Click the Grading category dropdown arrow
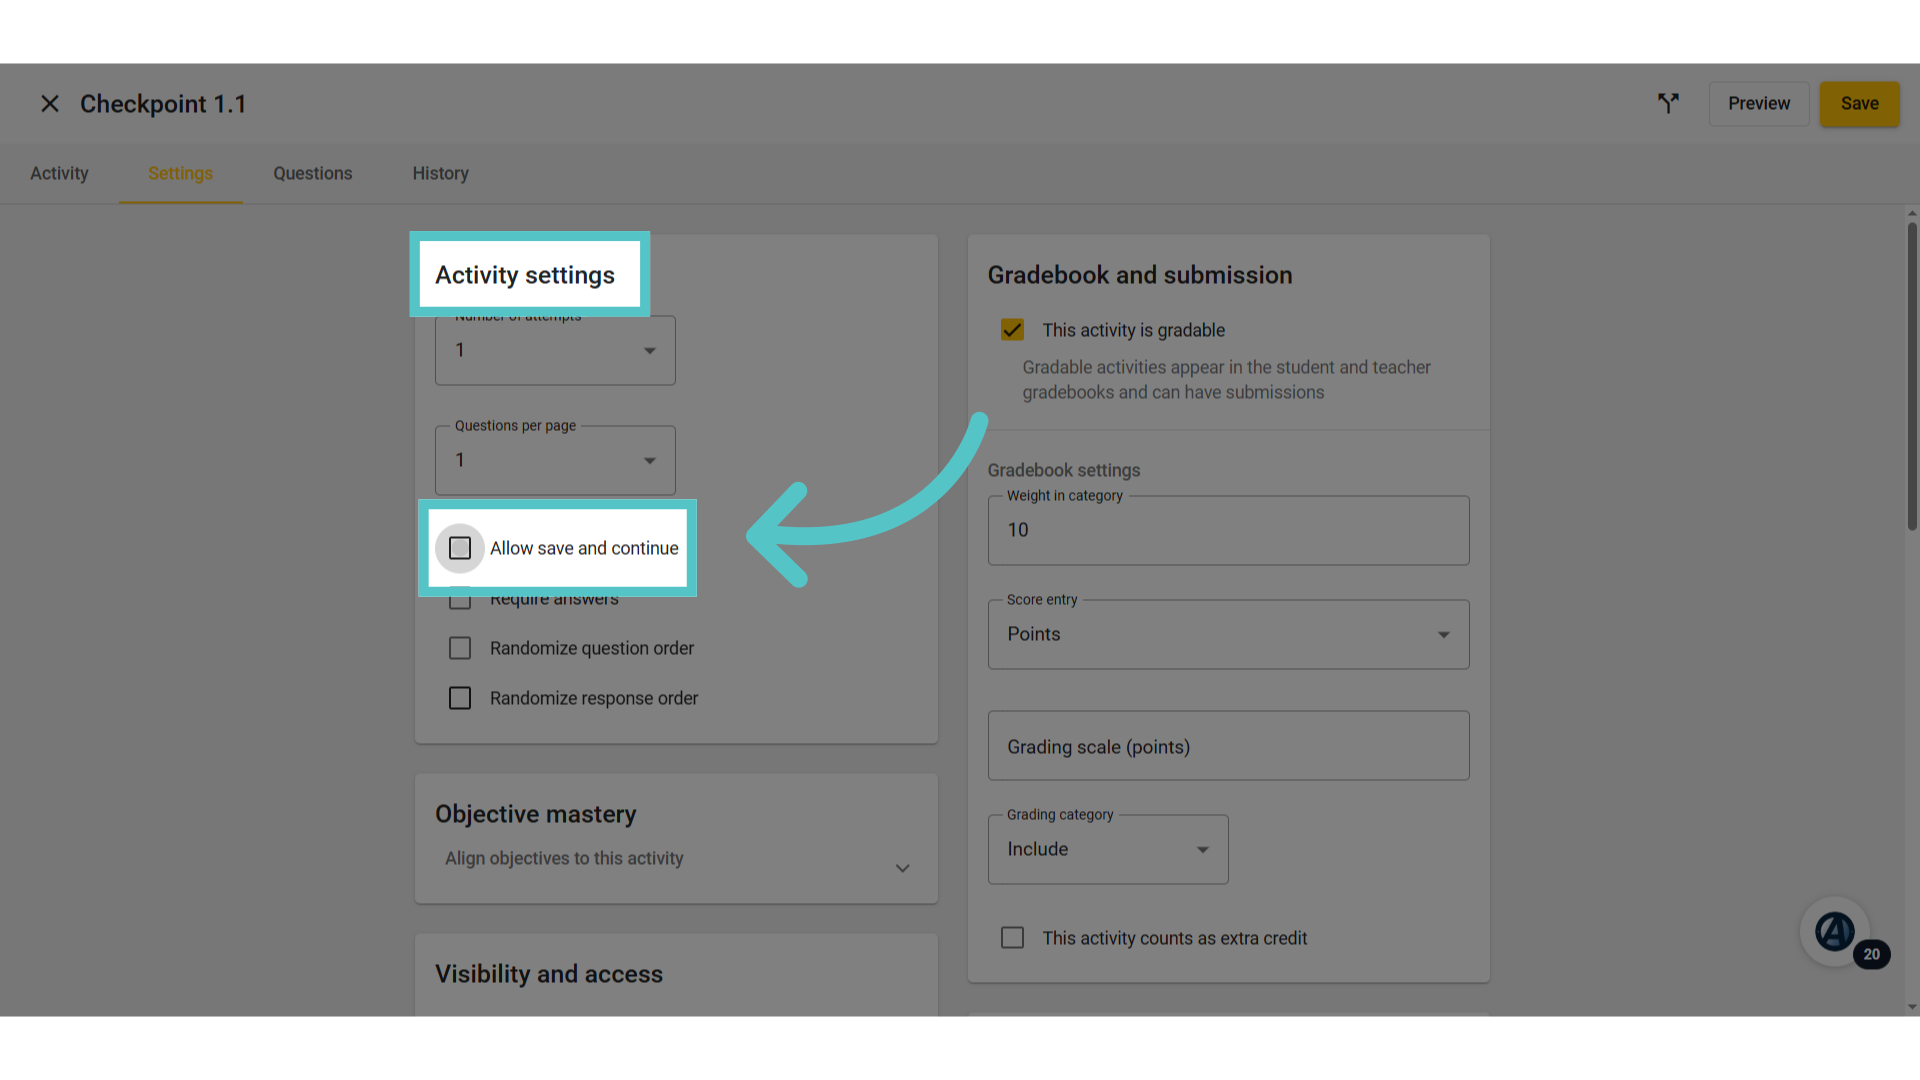This screenshot has width=1920, height=1080. pyautogui.click(x=1203, y=850)
